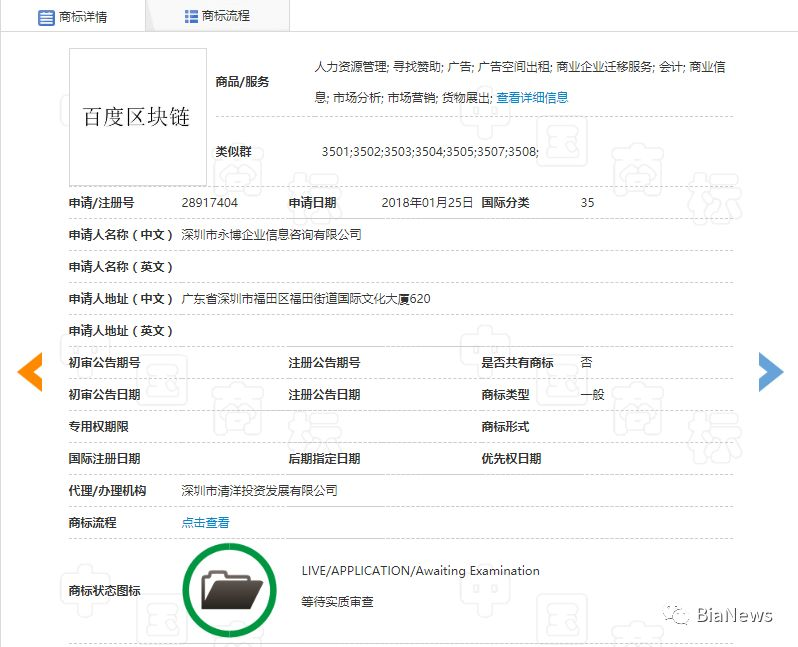Select the shared-trademark value 否
The height and width of the screenshot is (647, 798).
click(586, 362)
